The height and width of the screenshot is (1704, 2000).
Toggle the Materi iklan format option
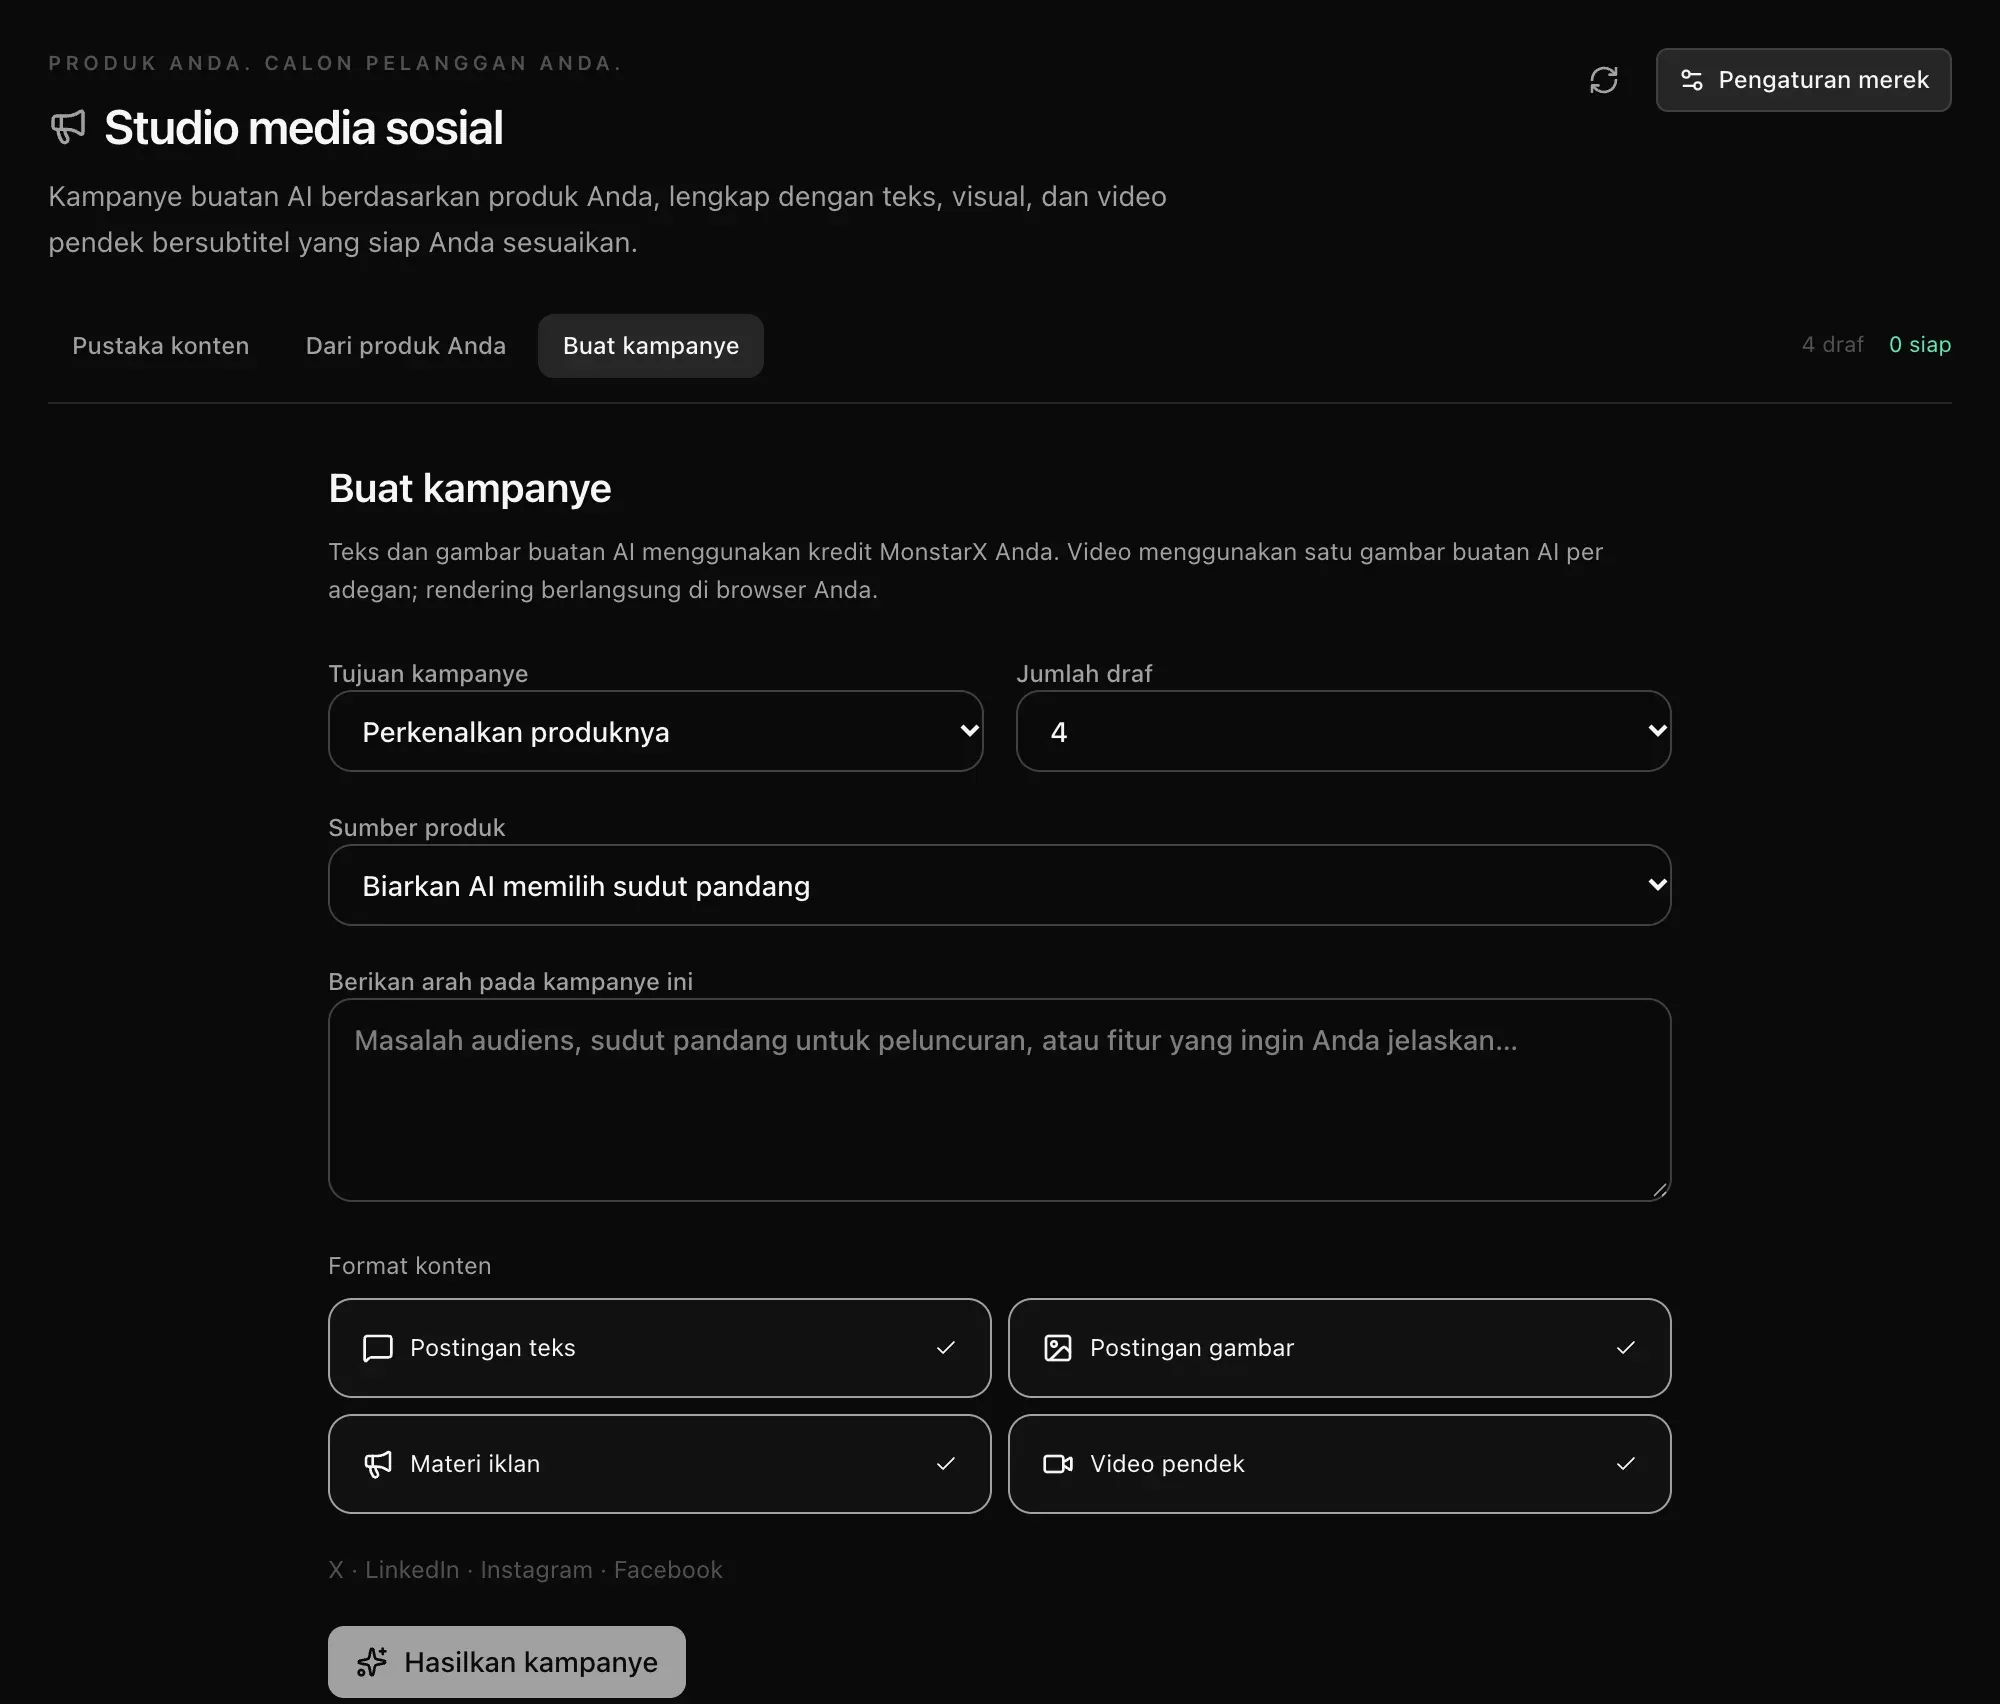(x=659, y=1464)
